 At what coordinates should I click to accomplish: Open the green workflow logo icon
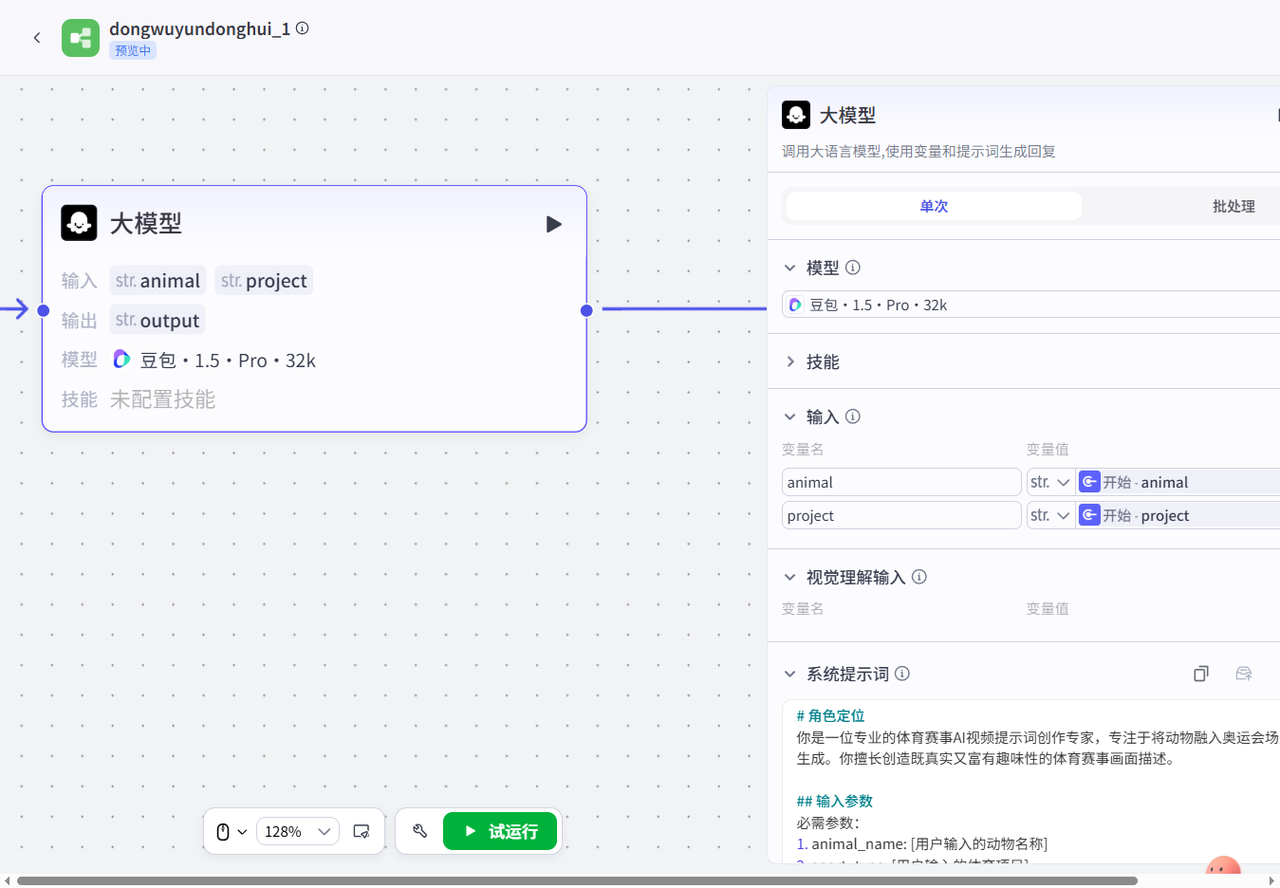point(81,38)
